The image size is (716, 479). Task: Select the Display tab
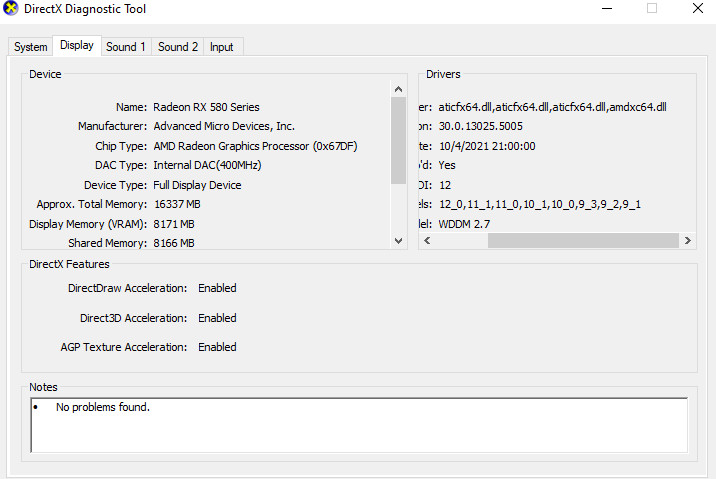tap(77, 45)
